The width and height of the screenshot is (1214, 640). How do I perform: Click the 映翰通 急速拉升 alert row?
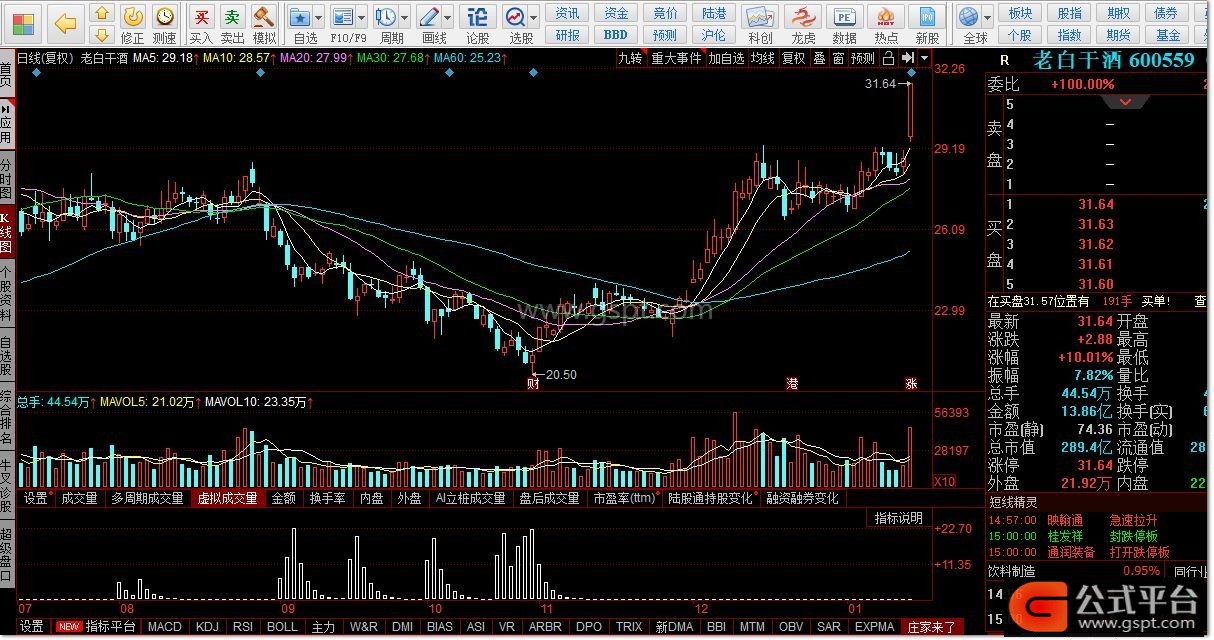(x=1097, y=520)
